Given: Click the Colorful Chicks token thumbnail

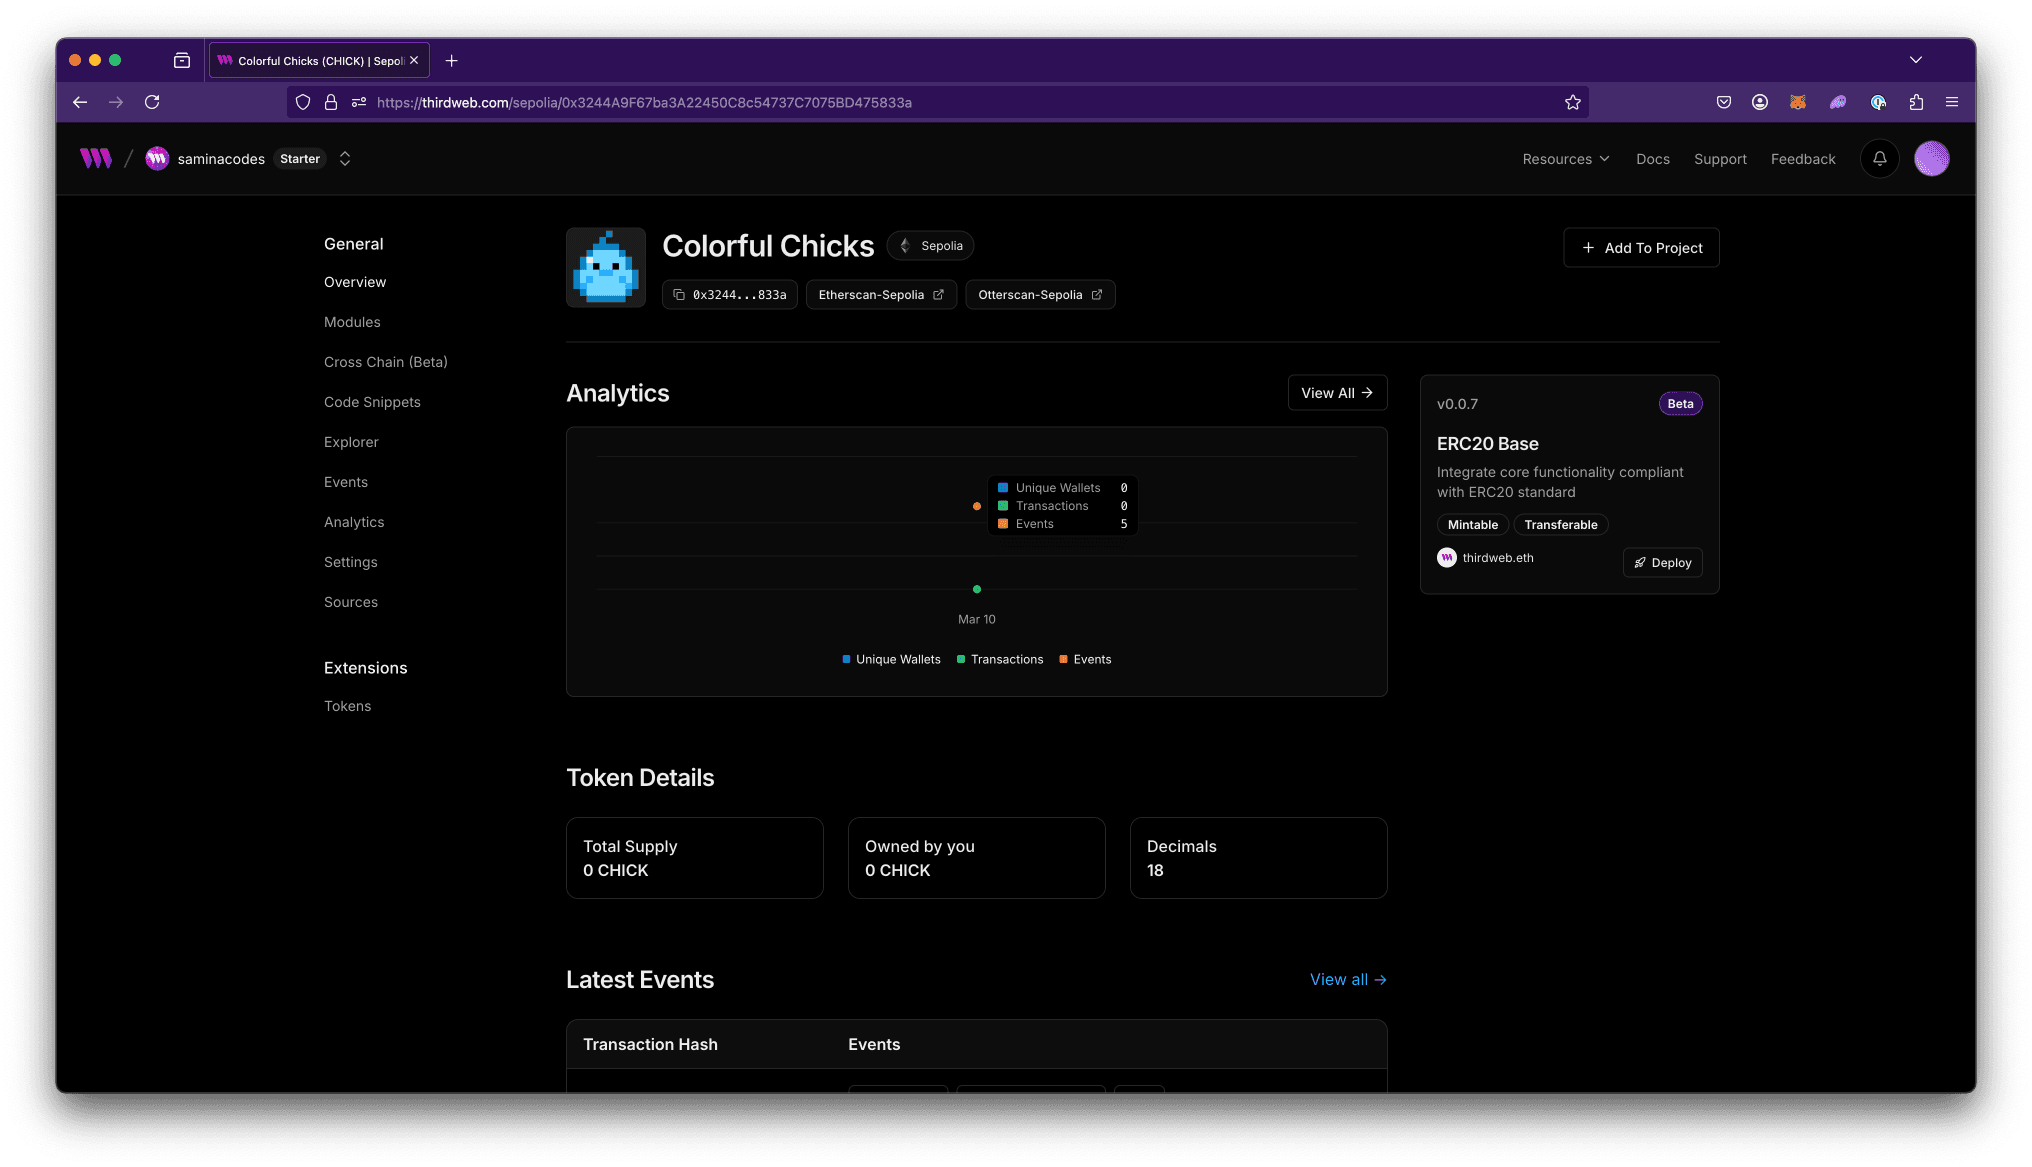Looking at the screenshot, I should point(606,267).
